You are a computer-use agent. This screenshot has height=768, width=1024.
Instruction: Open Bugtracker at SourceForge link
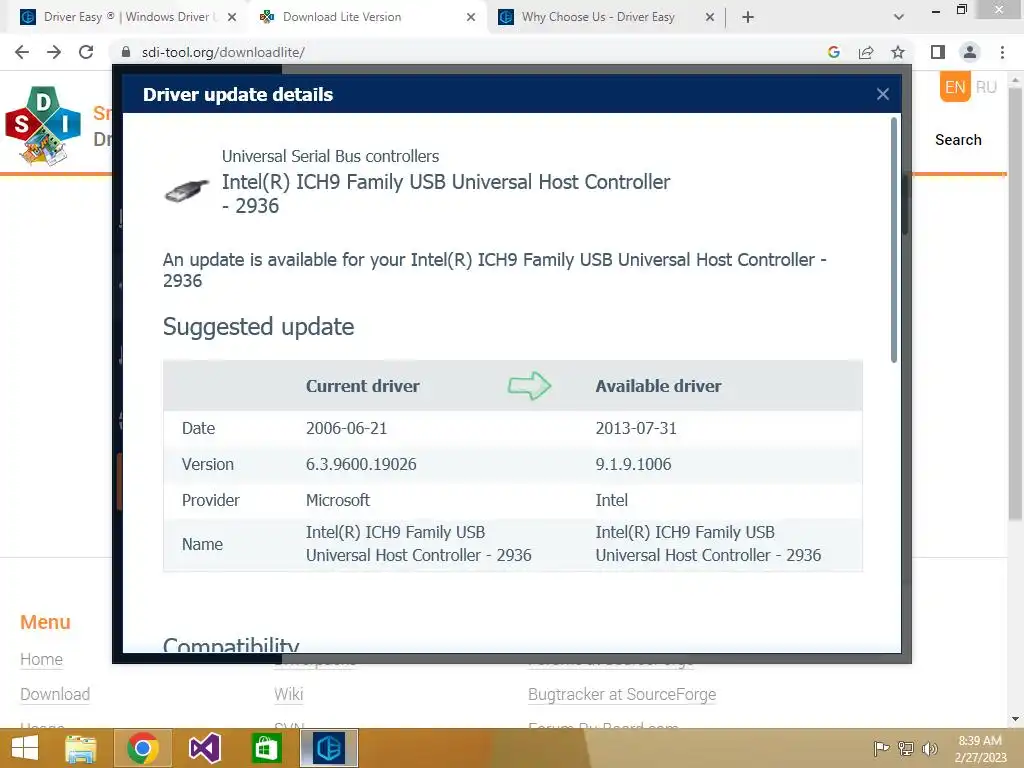(622, 694)
